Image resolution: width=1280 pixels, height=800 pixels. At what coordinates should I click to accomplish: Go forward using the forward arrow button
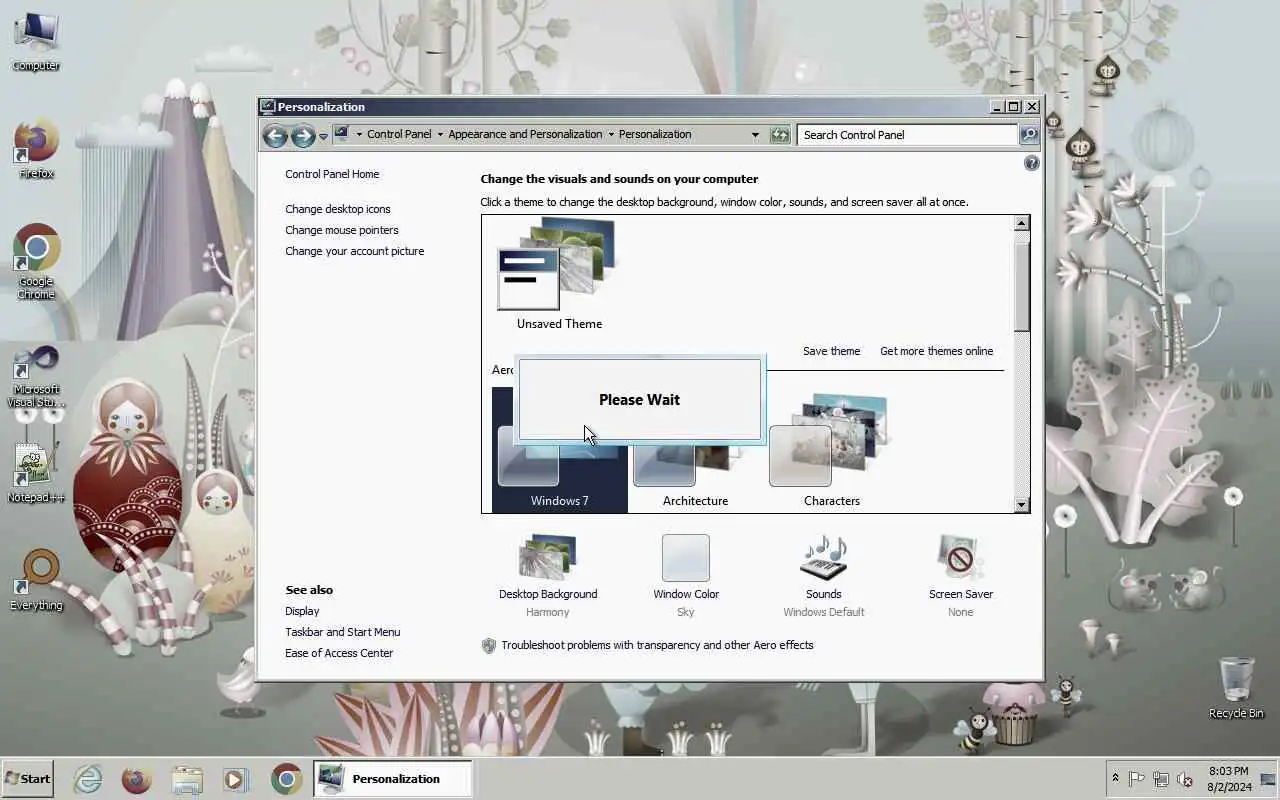[303, 135]
